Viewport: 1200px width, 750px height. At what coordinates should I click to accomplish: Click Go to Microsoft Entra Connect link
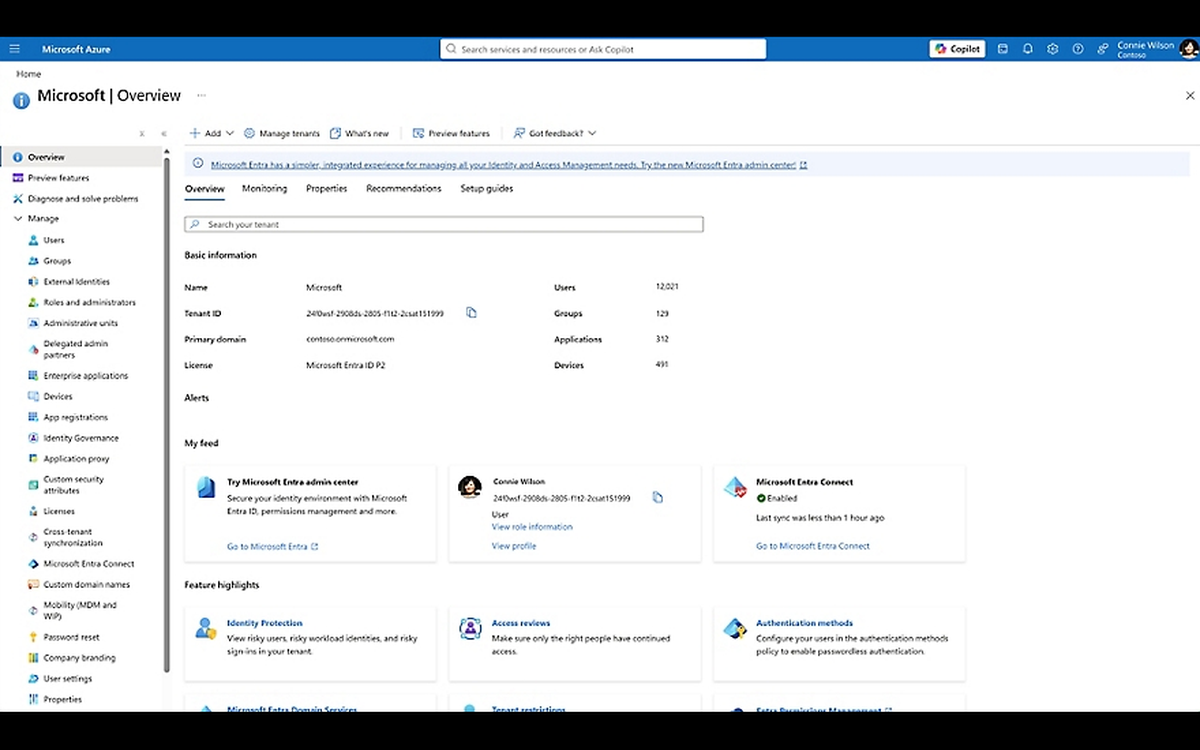coord(813,546)
